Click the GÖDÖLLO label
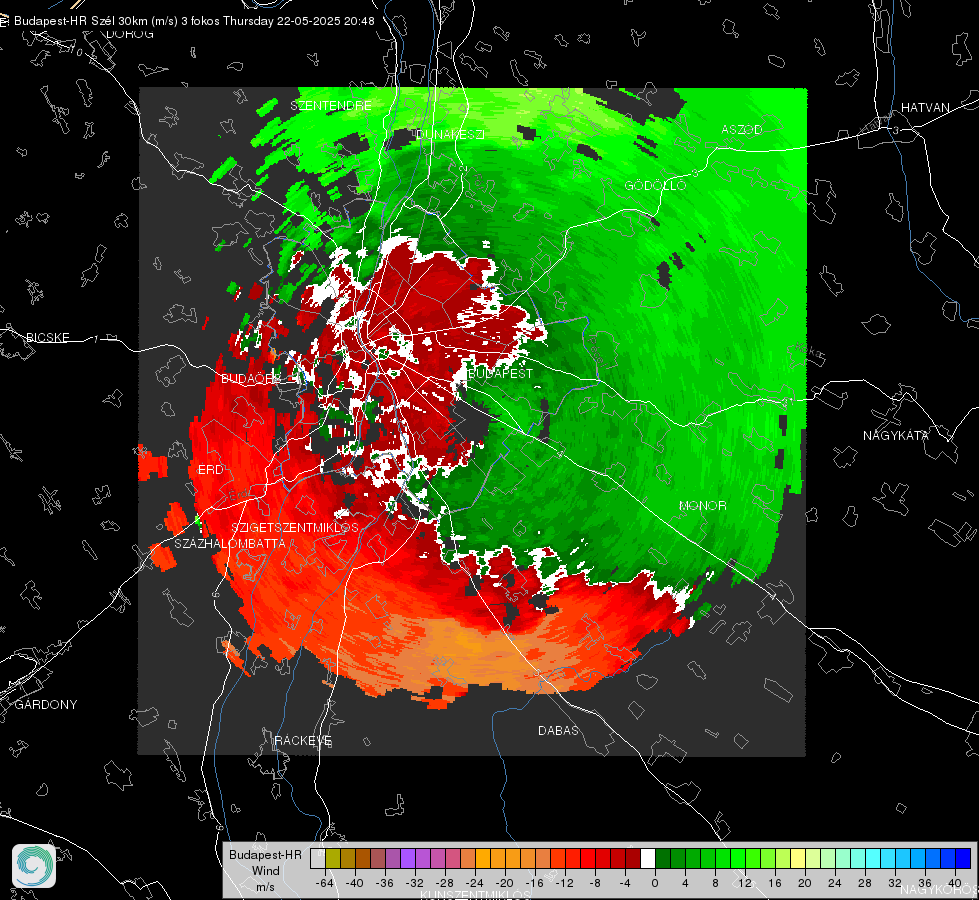979x900 pixels. pyautogui.click(x=656, y=185)
